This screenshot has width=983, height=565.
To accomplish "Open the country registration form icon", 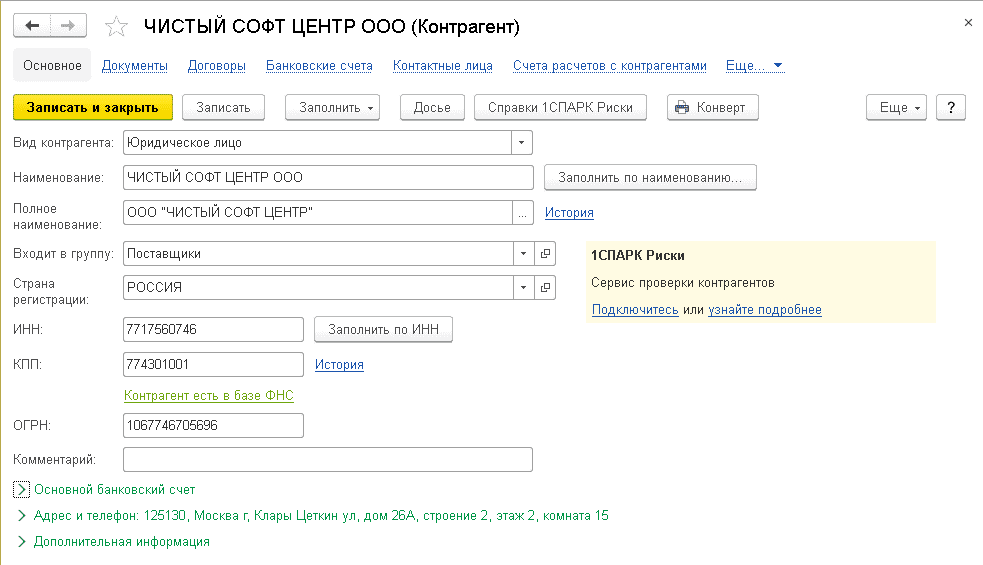I will (x=545, y=288).
